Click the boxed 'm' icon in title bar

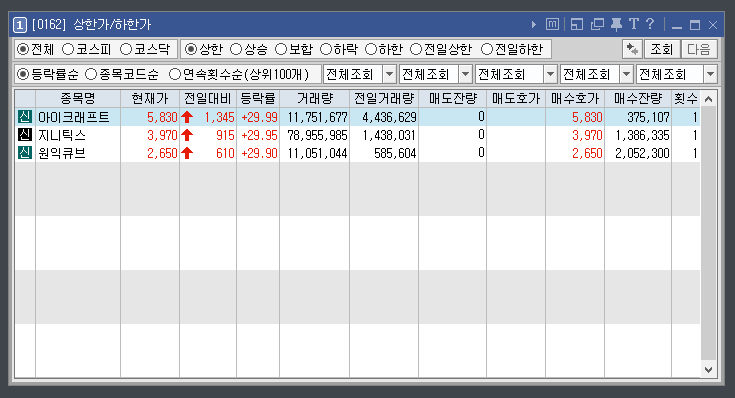(x=552, y=24)
